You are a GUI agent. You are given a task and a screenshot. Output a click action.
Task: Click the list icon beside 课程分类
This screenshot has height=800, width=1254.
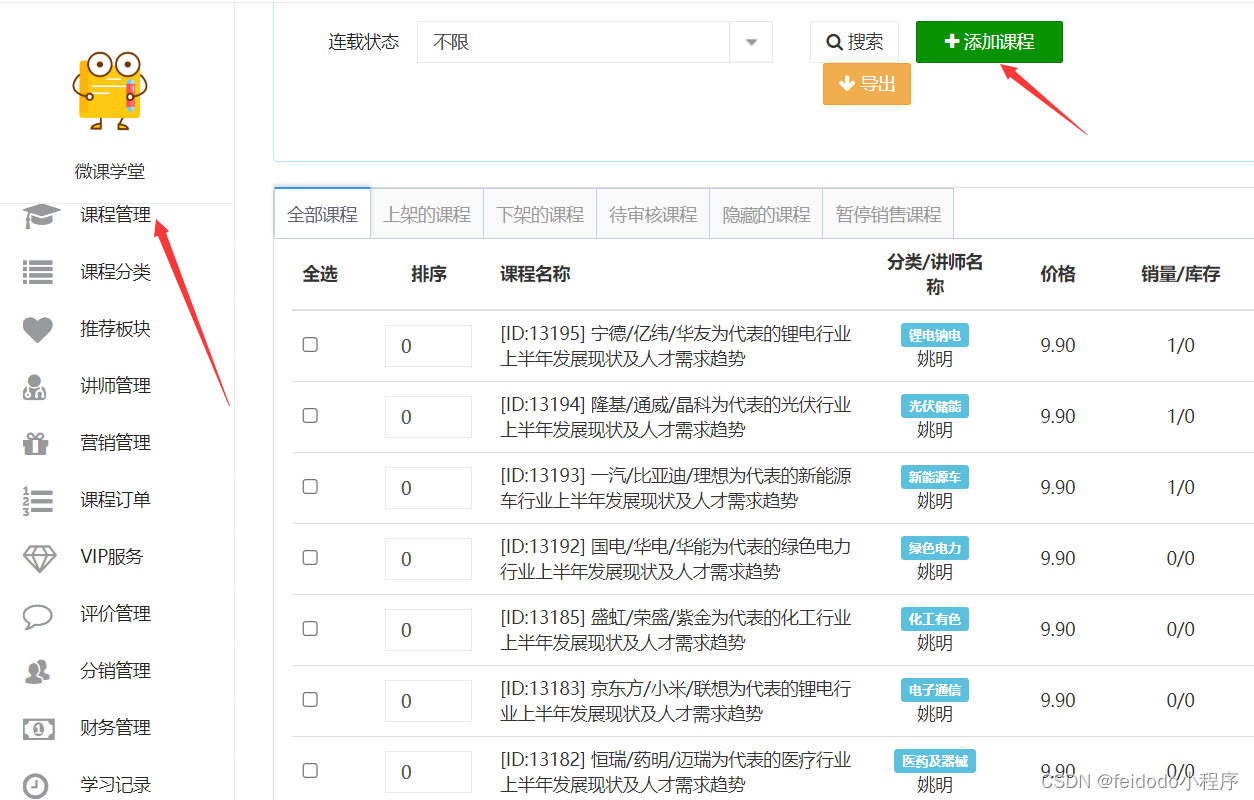click(38, 272)
